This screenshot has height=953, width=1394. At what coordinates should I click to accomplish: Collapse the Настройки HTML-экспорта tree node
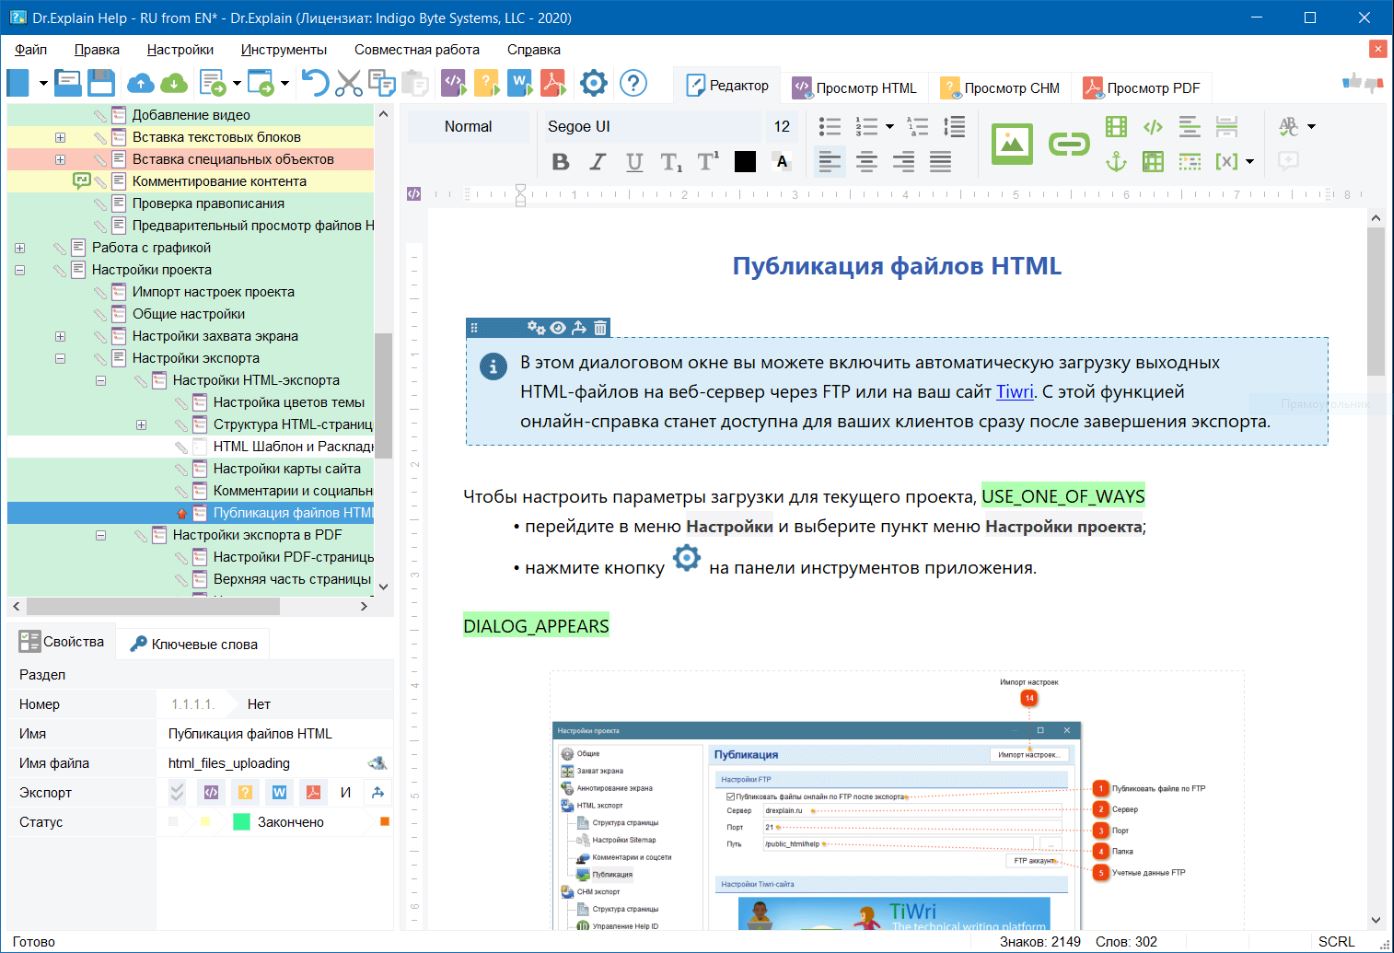click(x=101, y=381)
